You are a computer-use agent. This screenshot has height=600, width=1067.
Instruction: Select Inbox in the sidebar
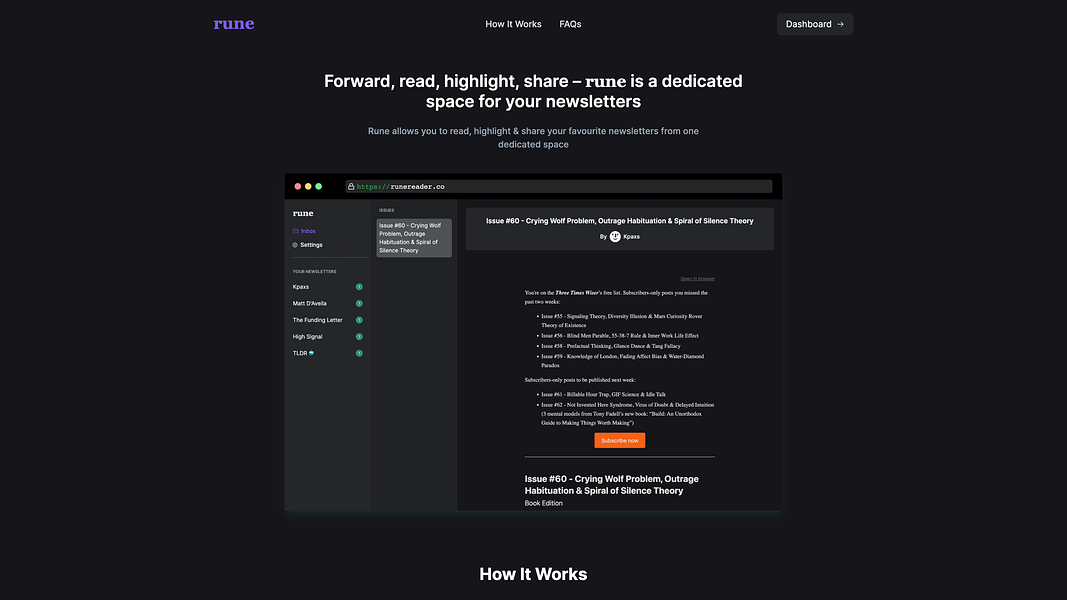tap(304, 231)
